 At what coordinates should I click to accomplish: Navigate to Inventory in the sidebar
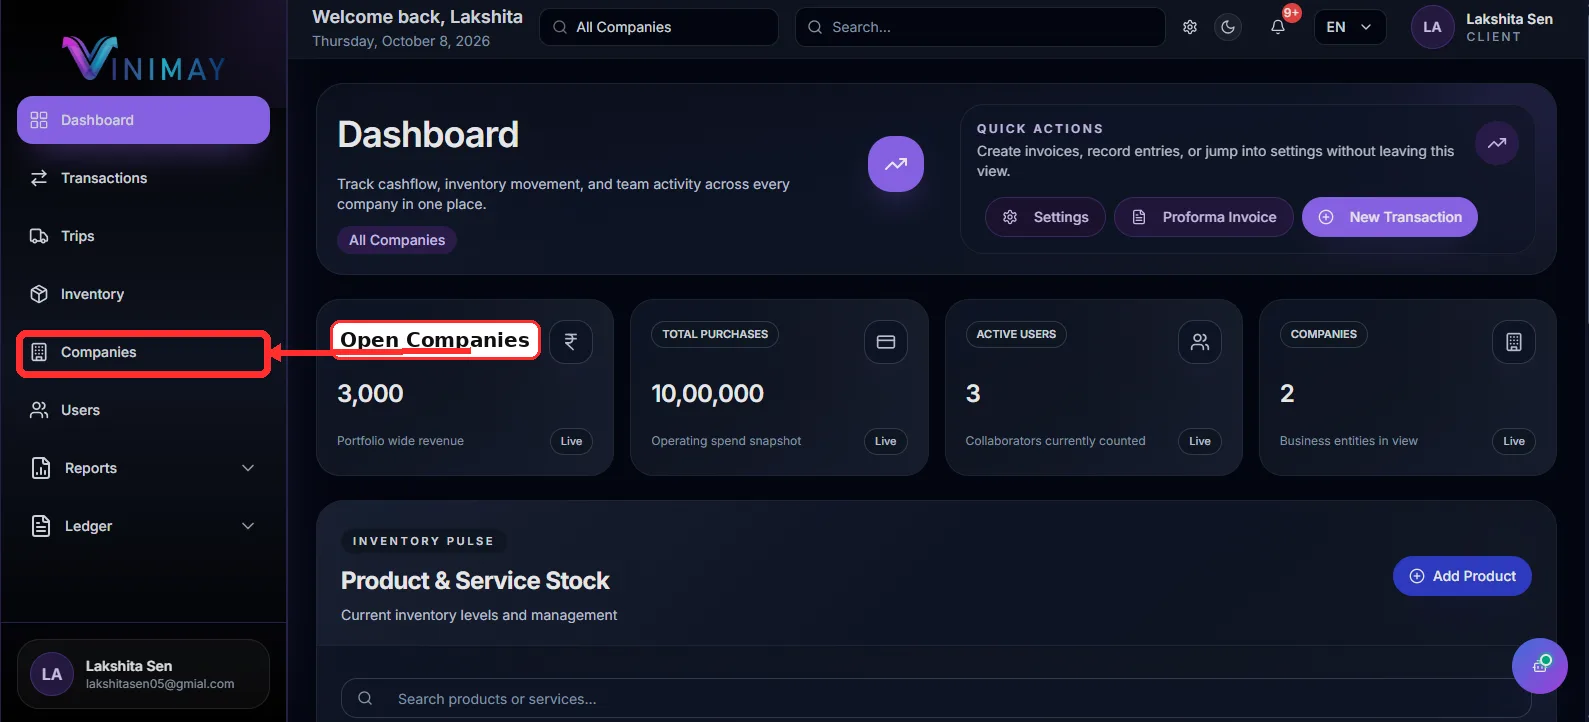[144, 294]
